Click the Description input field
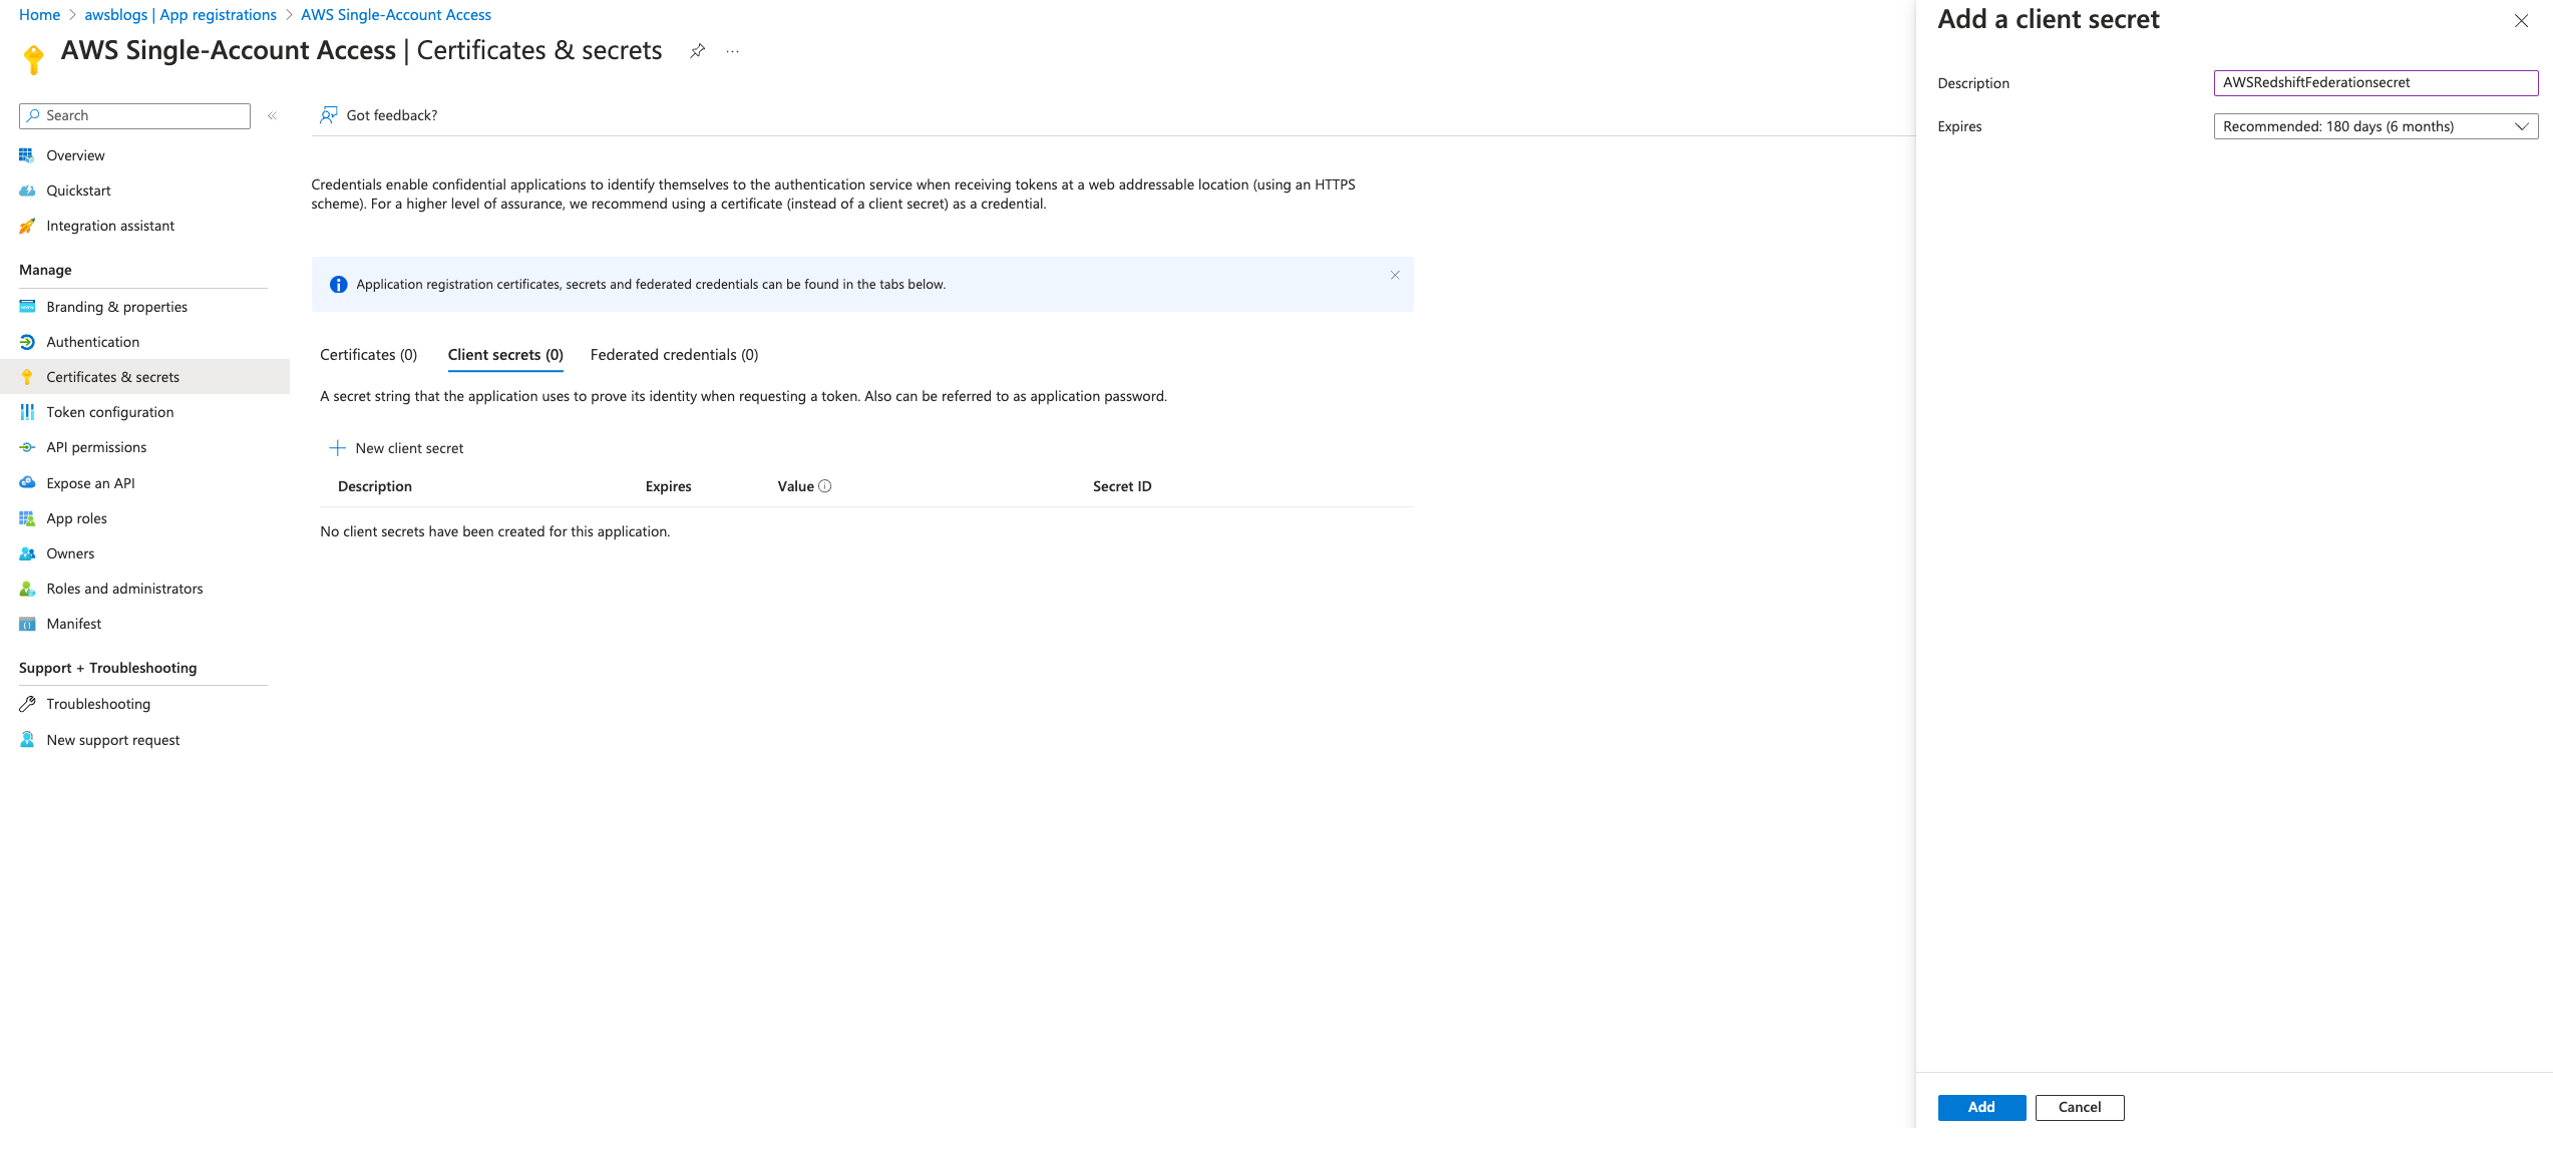The height and width of the screenshot is (1173, 2553). click(2374, 82)
